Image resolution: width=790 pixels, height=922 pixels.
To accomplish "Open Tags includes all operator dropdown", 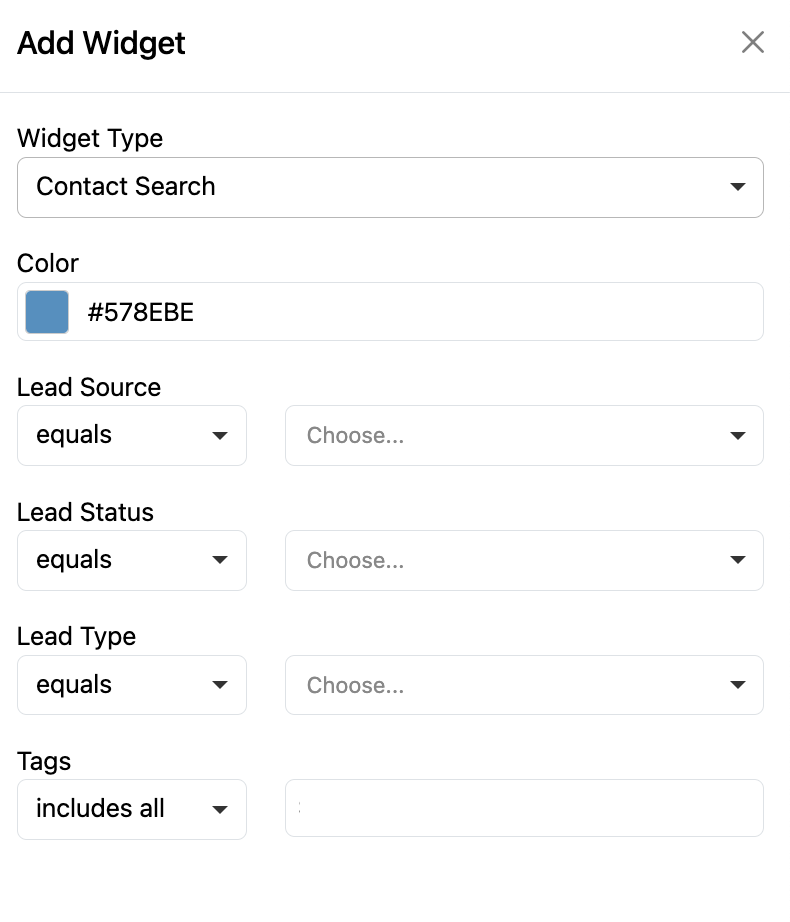I will coord(131,809).
